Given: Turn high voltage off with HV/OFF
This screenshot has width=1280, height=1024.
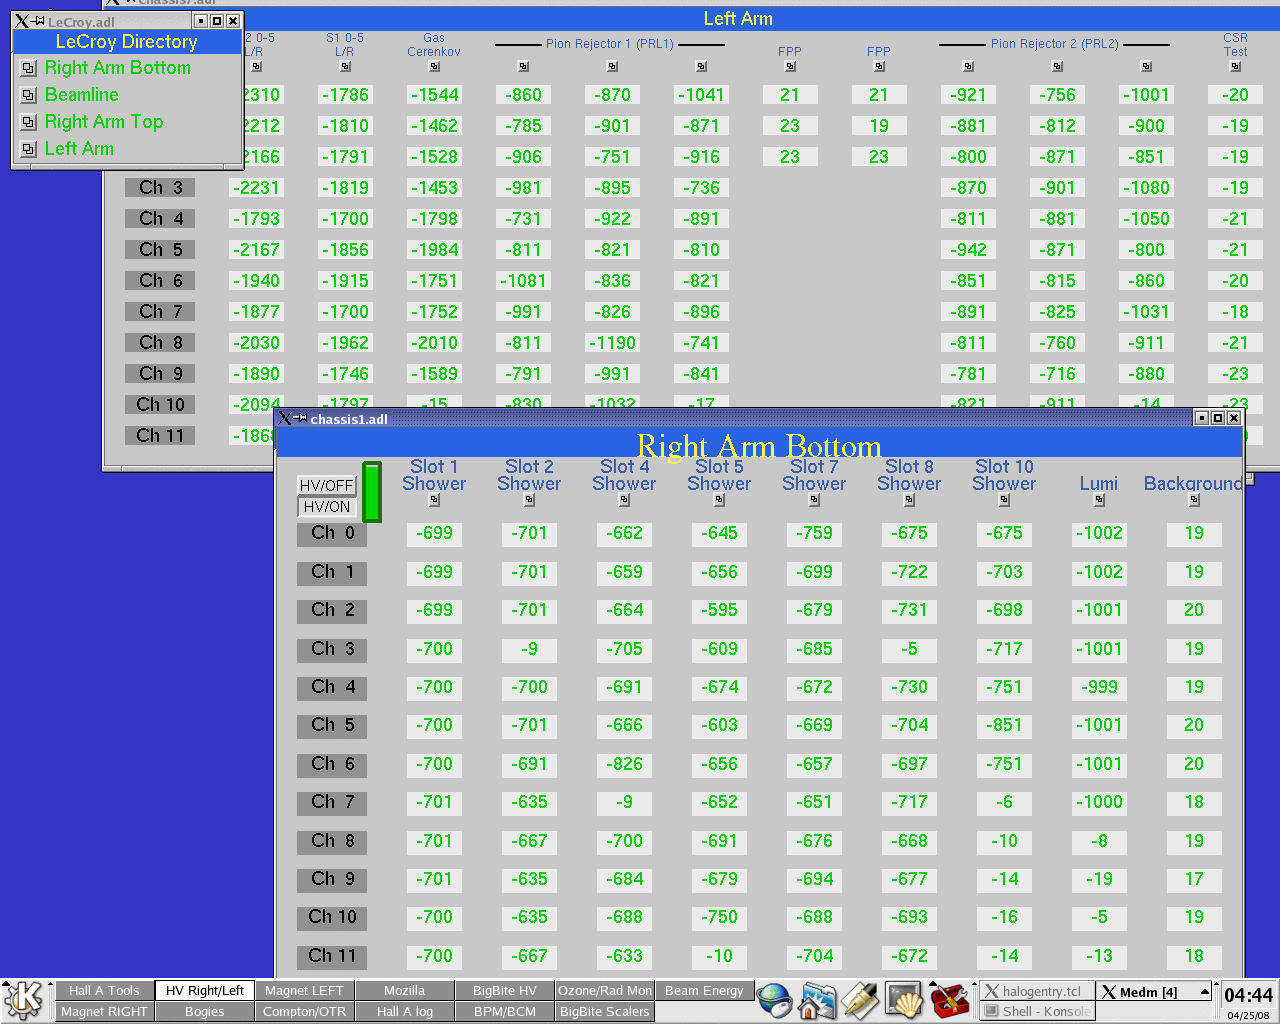Looking at the screenshot, I should click(327, 485).
